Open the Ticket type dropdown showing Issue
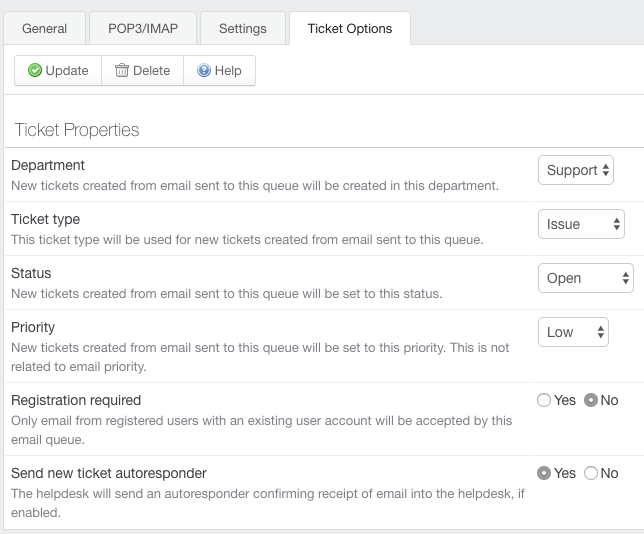The image size is (644, 534). click(x=581, y=224)
